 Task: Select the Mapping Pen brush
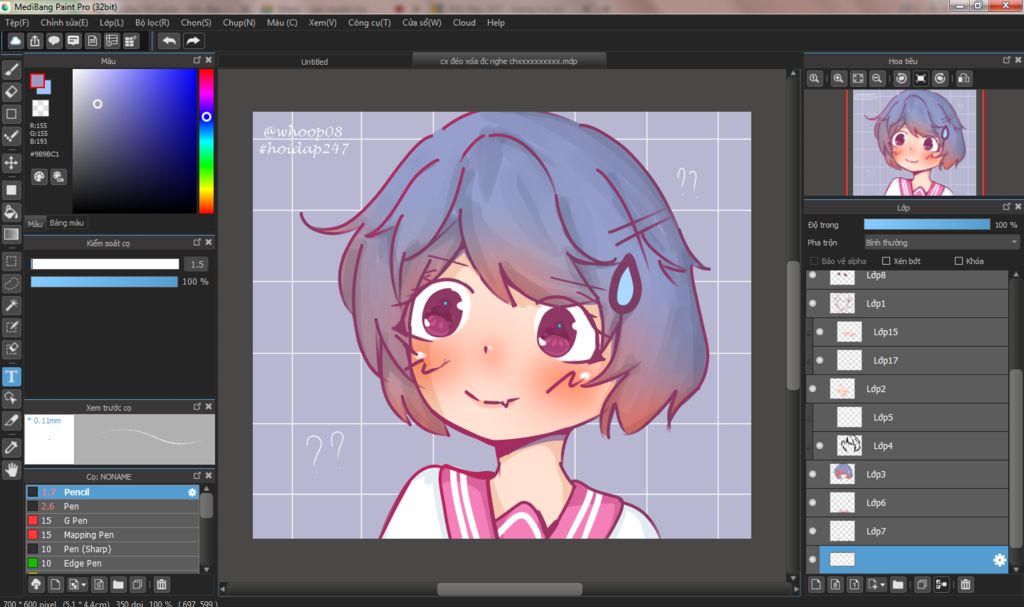click(112, 534)
